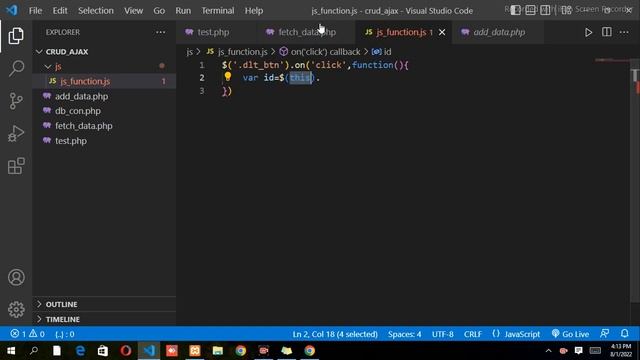
Task: Switch to the add_data.php tab
Action: 498,32
